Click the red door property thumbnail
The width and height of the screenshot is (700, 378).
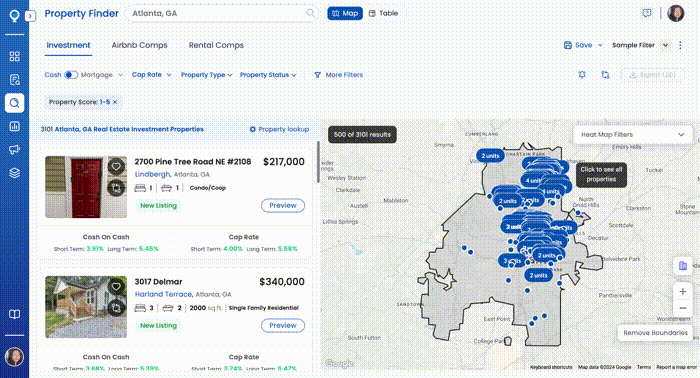(x=86, y=187)
